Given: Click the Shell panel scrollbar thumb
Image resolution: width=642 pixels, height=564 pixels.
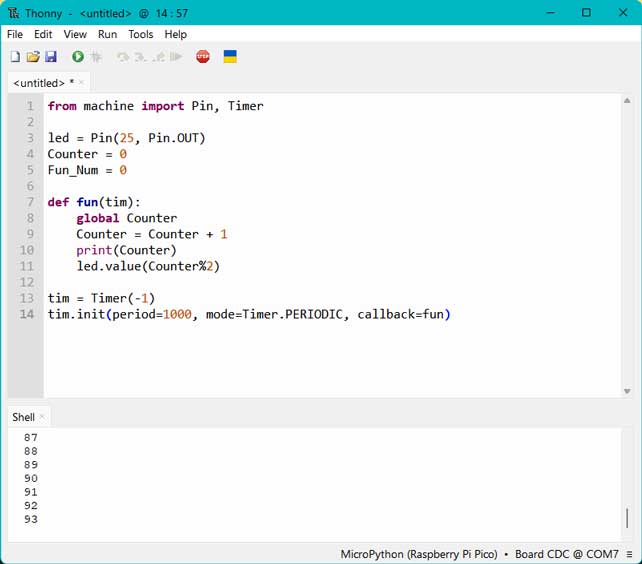Looking at the screenshot, I should tap(627, 518).
